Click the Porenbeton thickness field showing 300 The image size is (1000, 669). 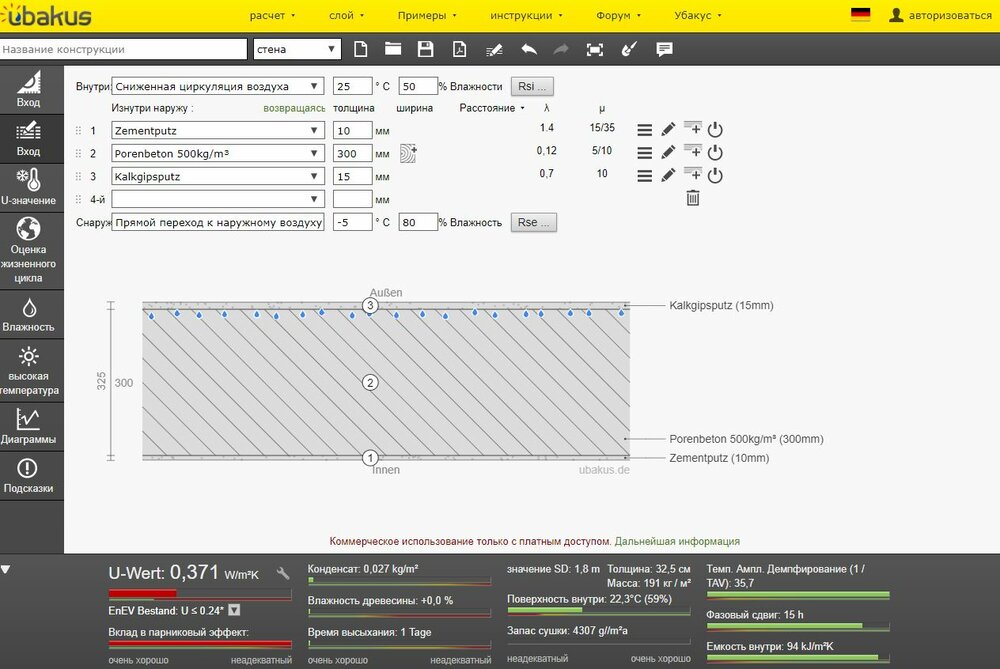click(352, 153)
